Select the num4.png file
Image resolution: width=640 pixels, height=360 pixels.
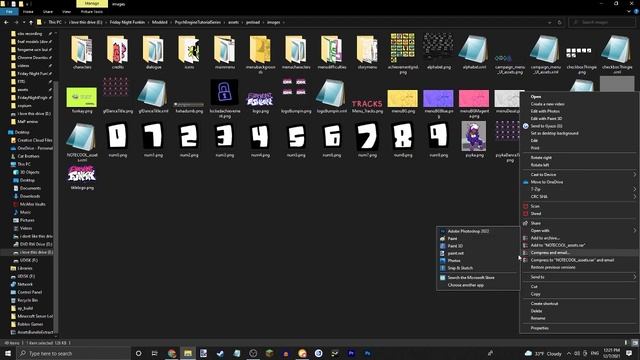click(x=260, y=140)
